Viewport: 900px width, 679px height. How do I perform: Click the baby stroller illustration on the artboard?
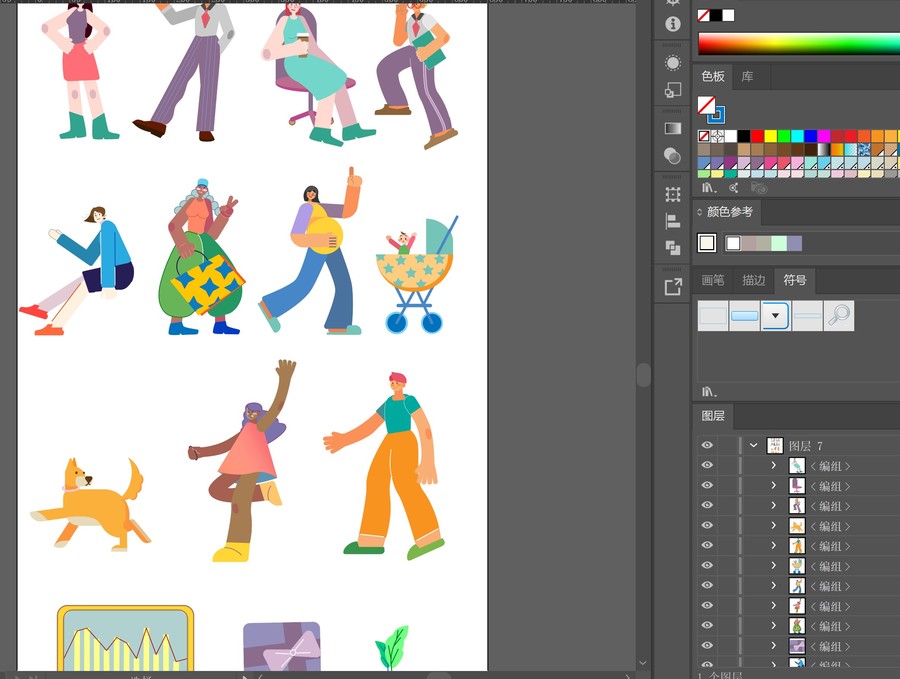pos(418,274)
